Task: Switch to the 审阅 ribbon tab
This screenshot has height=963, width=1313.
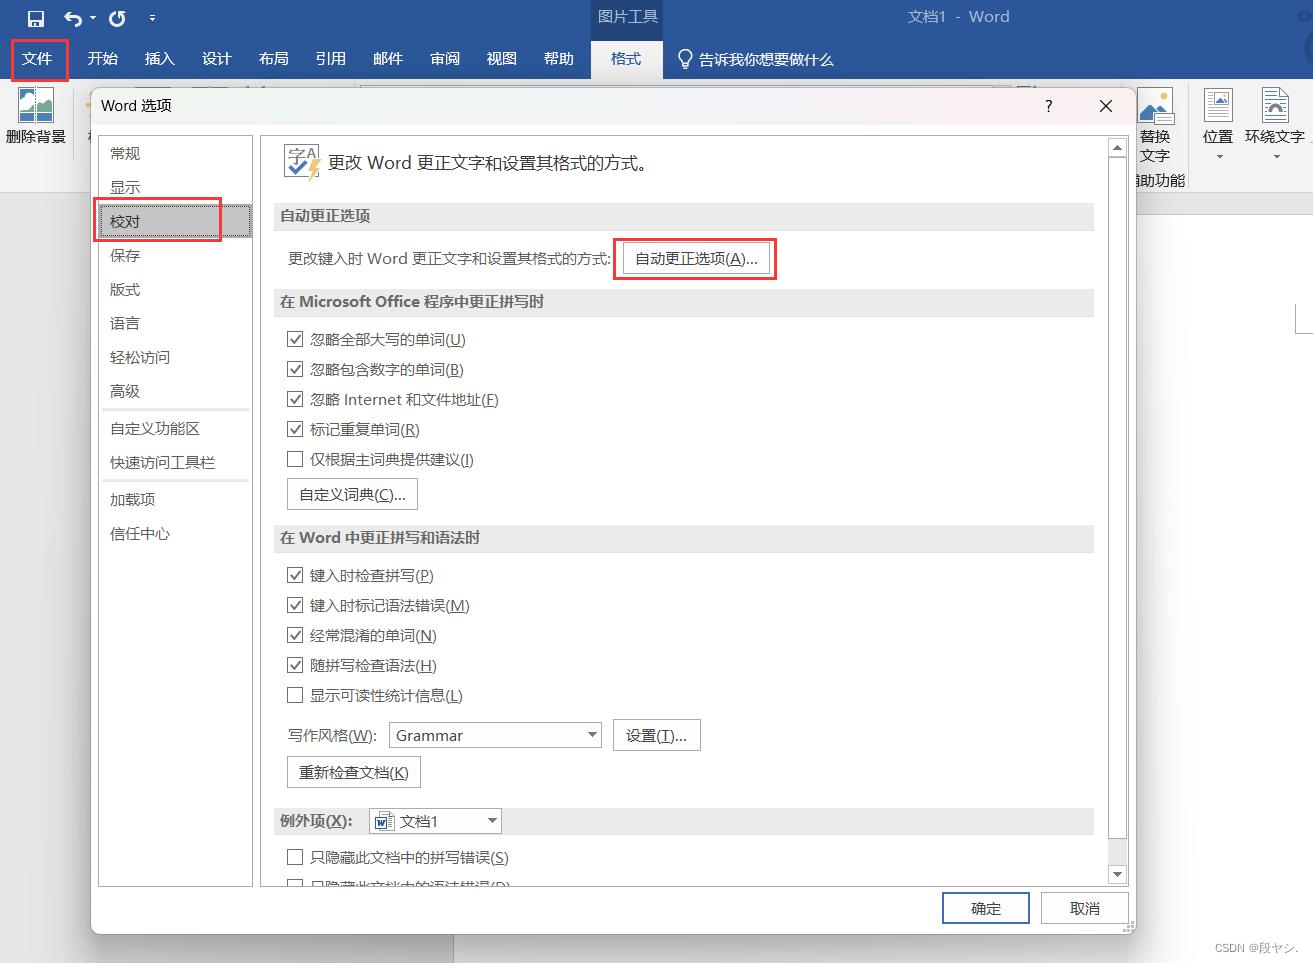Action: click(444, 59)
